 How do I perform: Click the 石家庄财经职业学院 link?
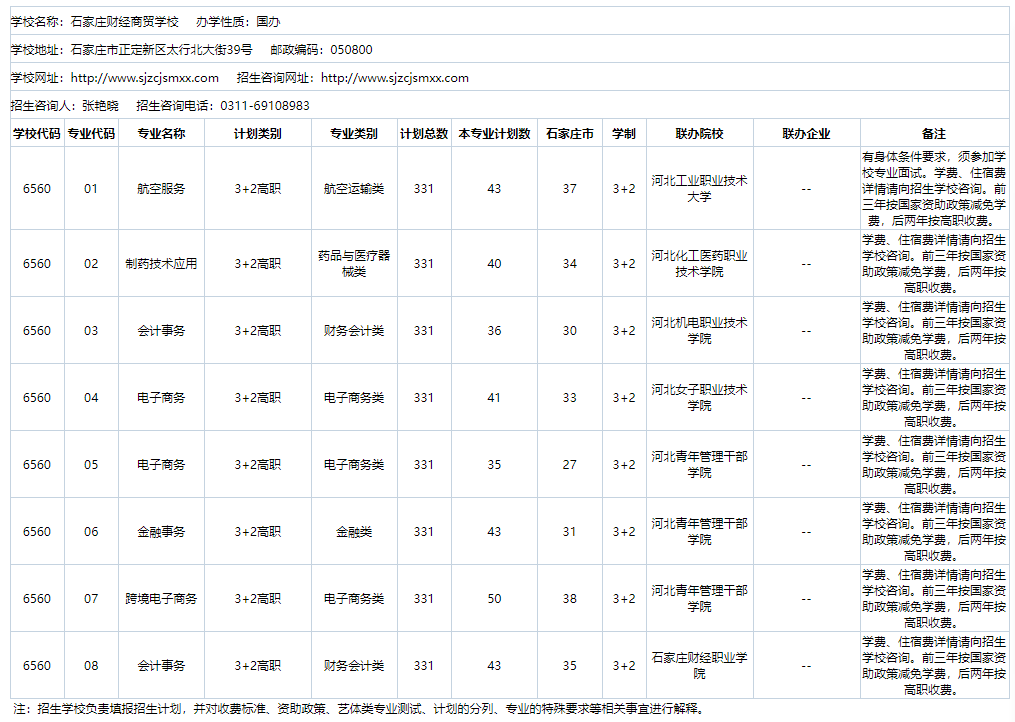700,664
